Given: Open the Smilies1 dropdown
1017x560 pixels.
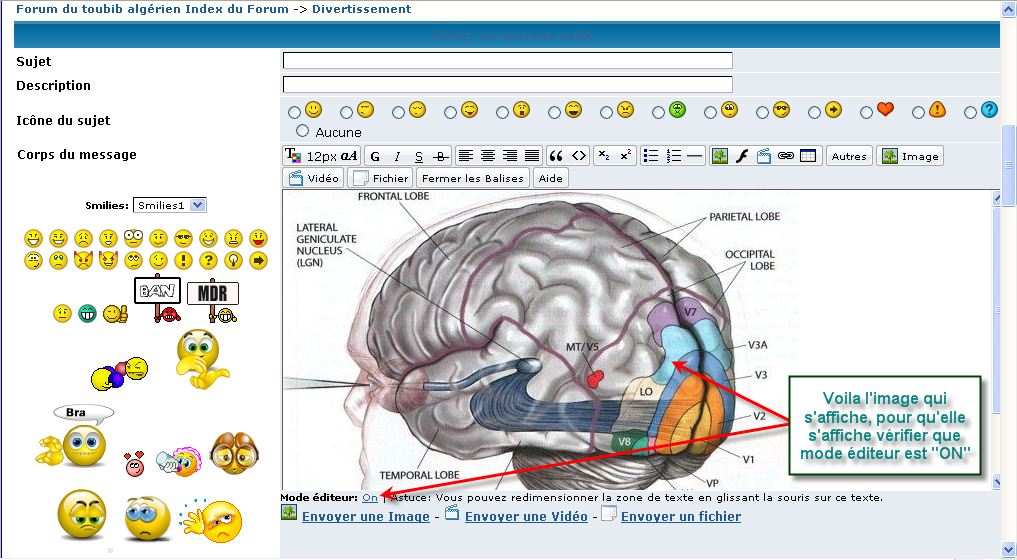Looking at the screenshot, I should pos(169,205).
